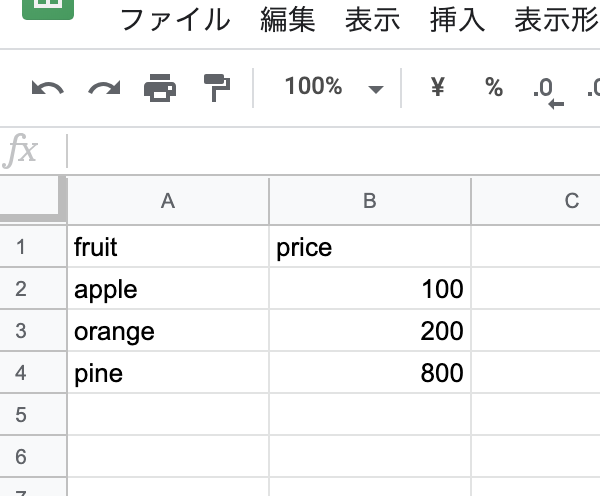Click inside the formula bar
The image size is (600, 496).
pyautogui.click(x=330, y=151)
